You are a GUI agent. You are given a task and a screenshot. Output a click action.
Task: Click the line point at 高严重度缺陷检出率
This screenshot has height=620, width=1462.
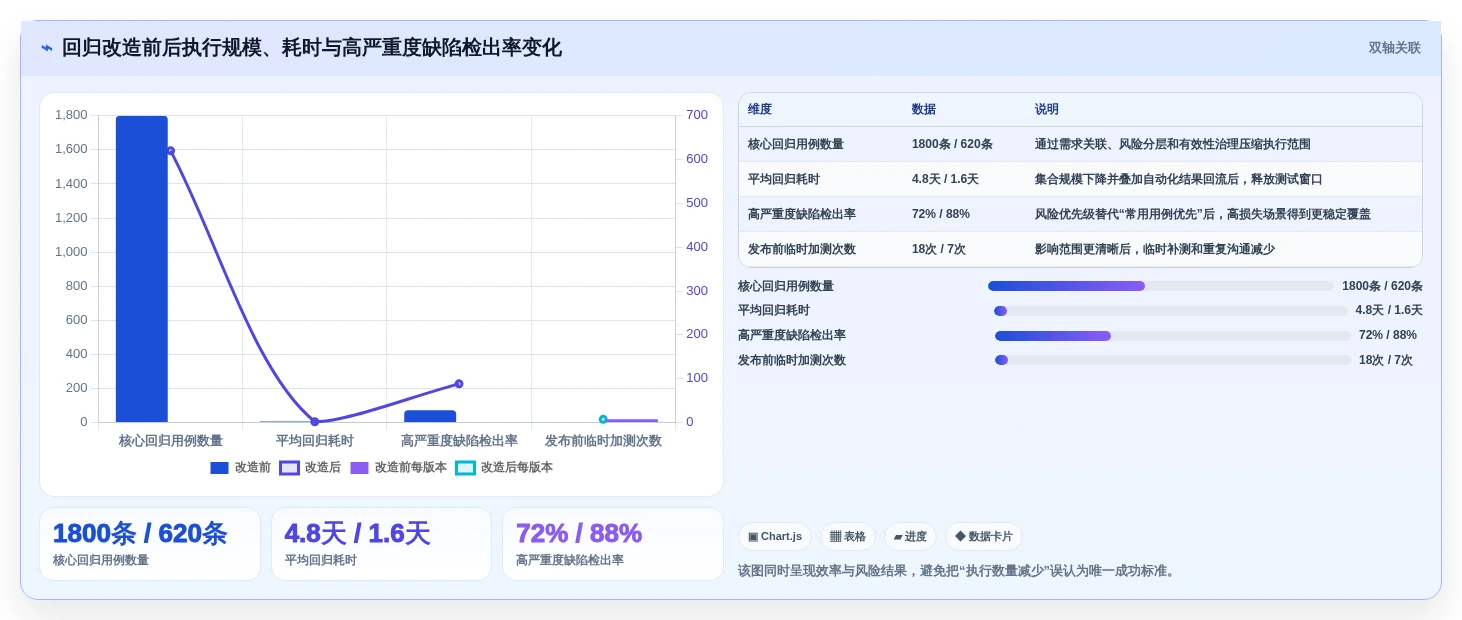pyautogui.click(x=459, y=384)
